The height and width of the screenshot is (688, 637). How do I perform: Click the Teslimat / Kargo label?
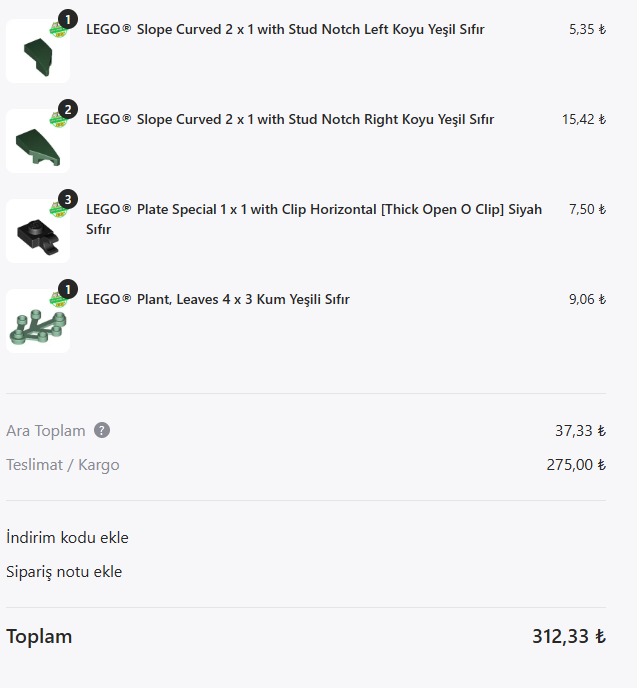(63, 465)
